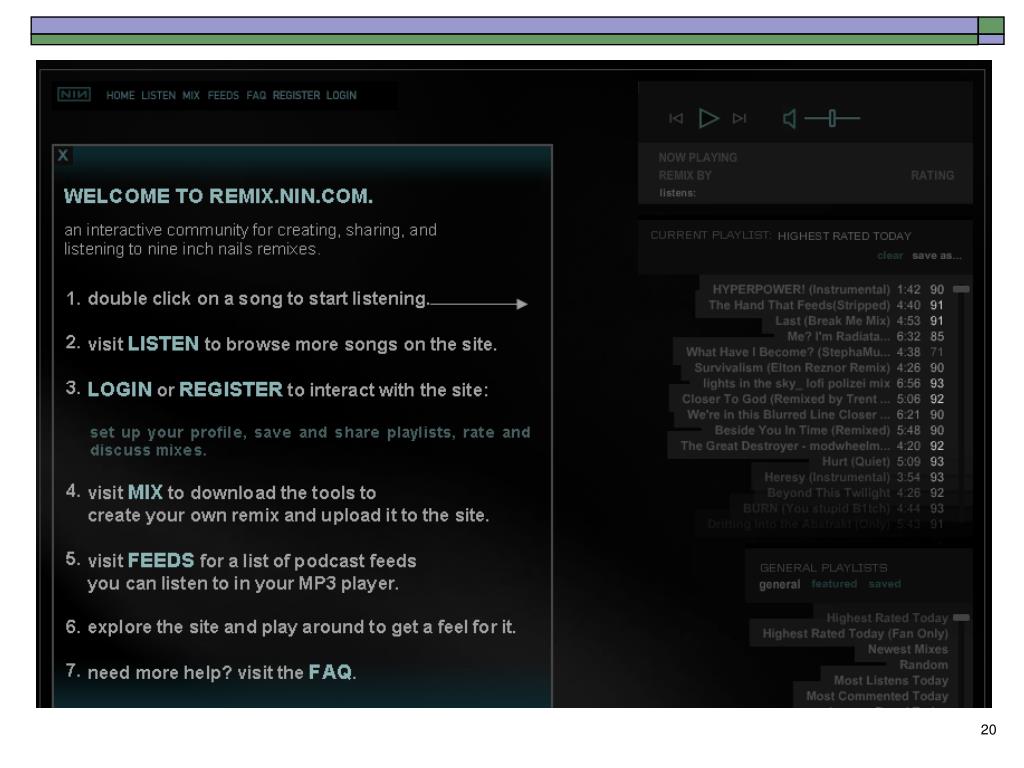Close the welcome panel with X
The image size is (1024, 768).
click(x=63, y=155)
